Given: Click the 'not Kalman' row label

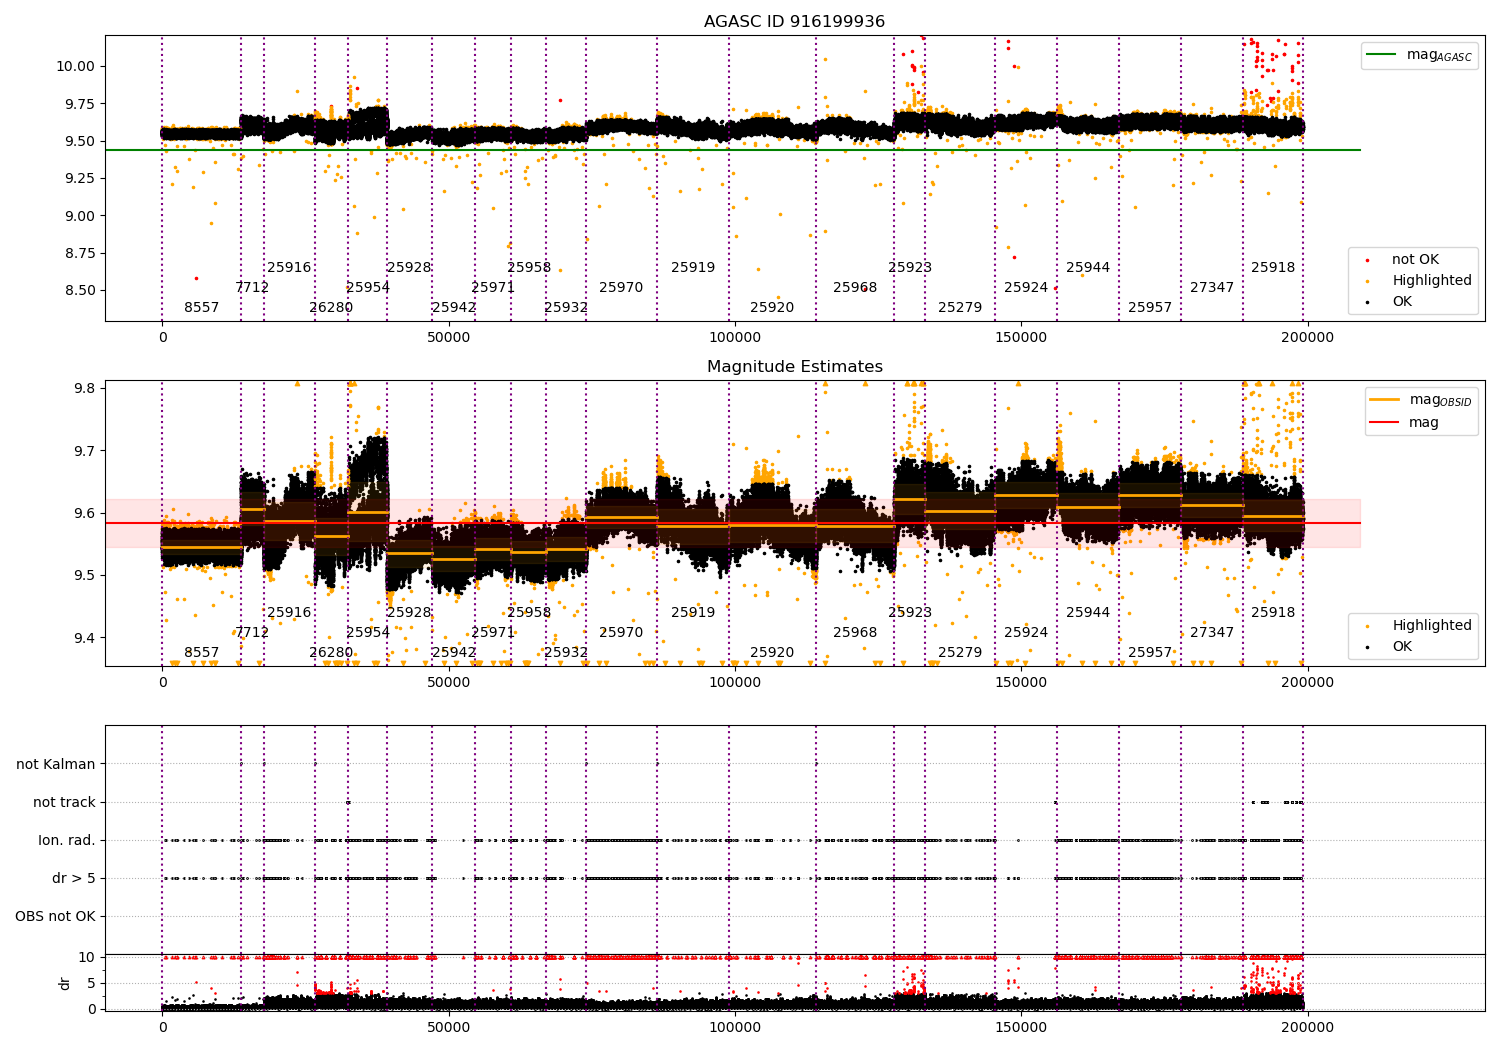Looking at the screenshot, I should tap(56, 764).
